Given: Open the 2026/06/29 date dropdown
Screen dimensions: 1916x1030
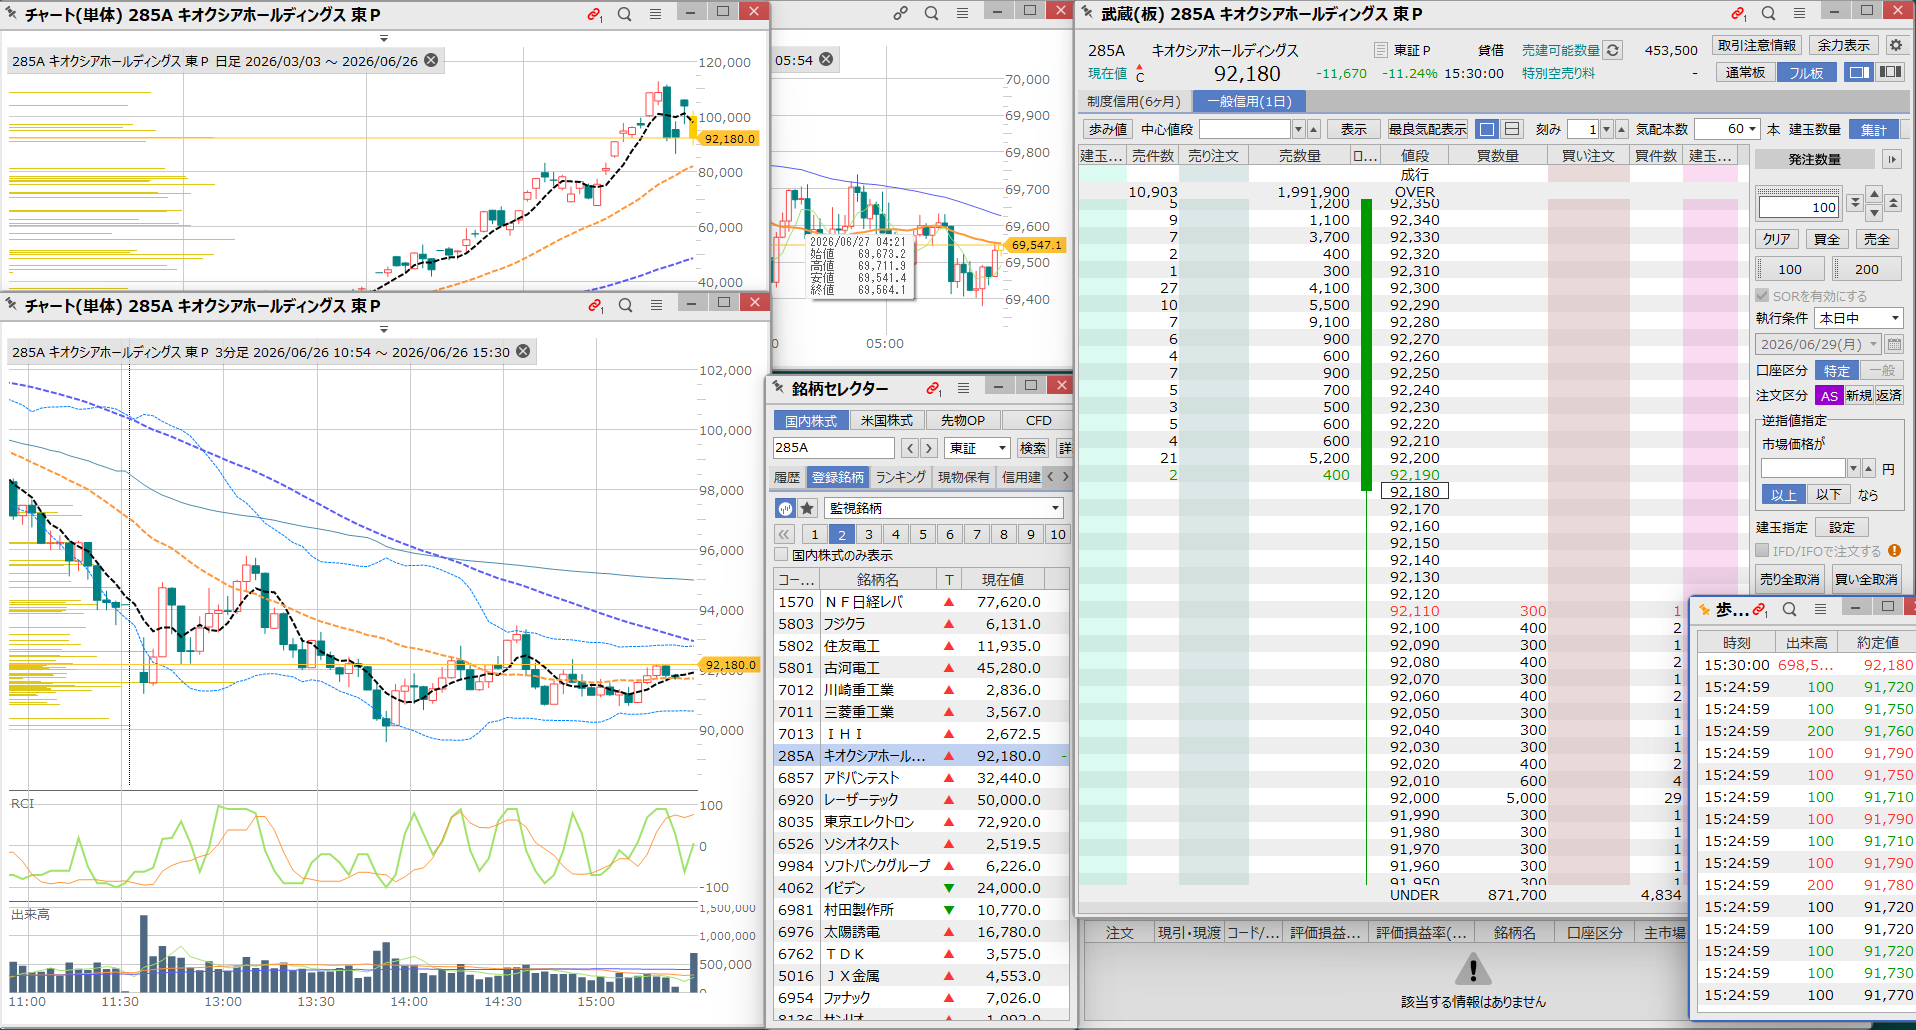Looking at the screenshot, I should coord(1819,344).
